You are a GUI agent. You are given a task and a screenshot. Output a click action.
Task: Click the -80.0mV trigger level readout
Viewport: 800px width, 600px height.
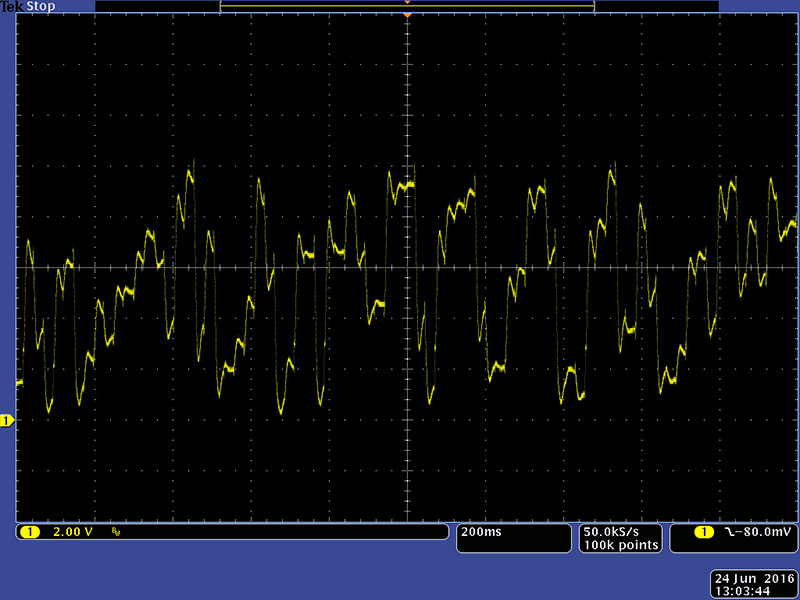[x=762, y=532]
